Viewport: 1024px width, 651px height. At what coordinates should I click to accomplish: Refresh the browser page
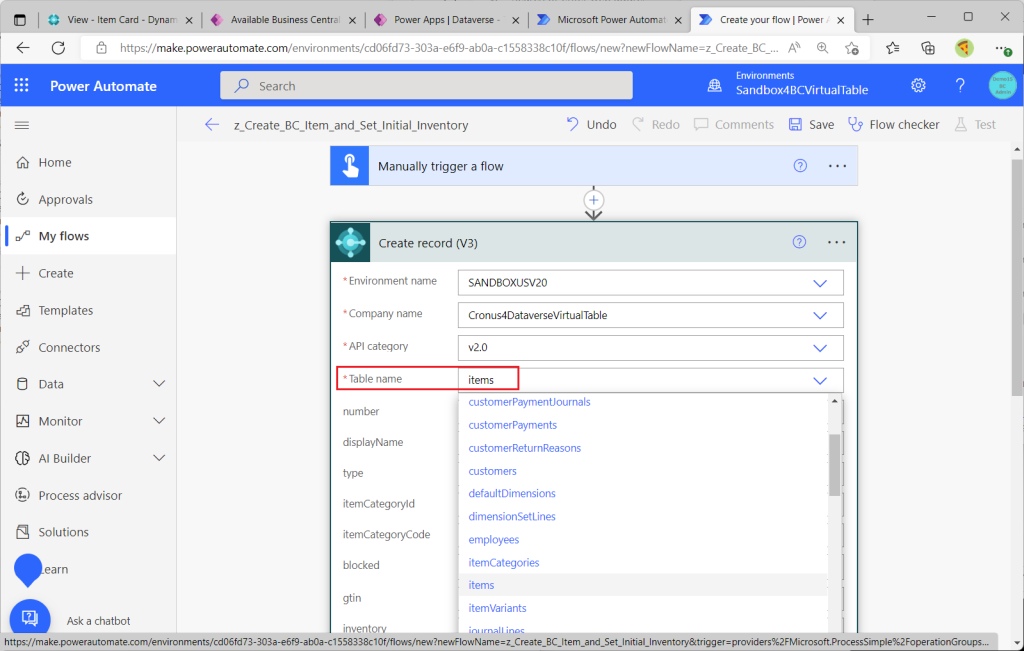(58, 48)
